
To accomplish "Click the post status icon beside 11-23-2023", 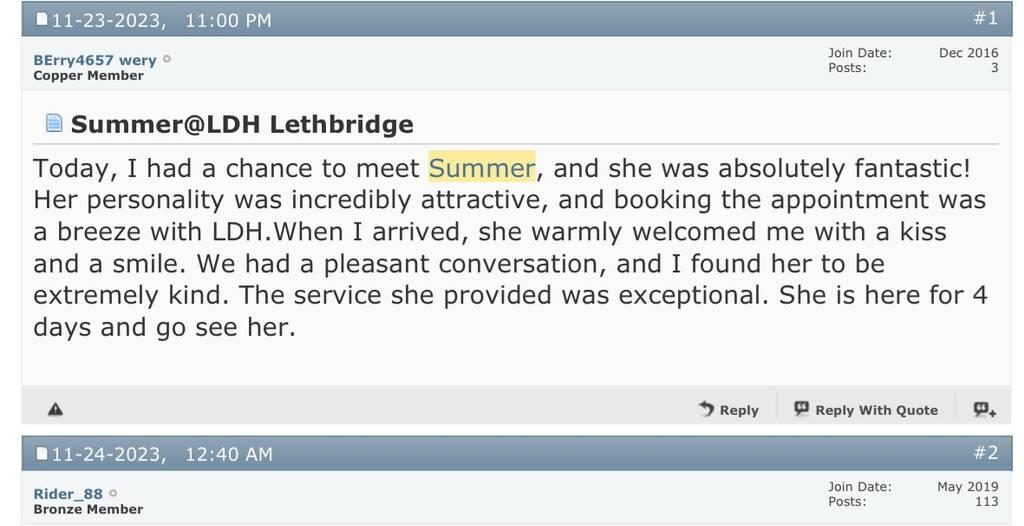I will pyautogui.click(x=42, y=20).
